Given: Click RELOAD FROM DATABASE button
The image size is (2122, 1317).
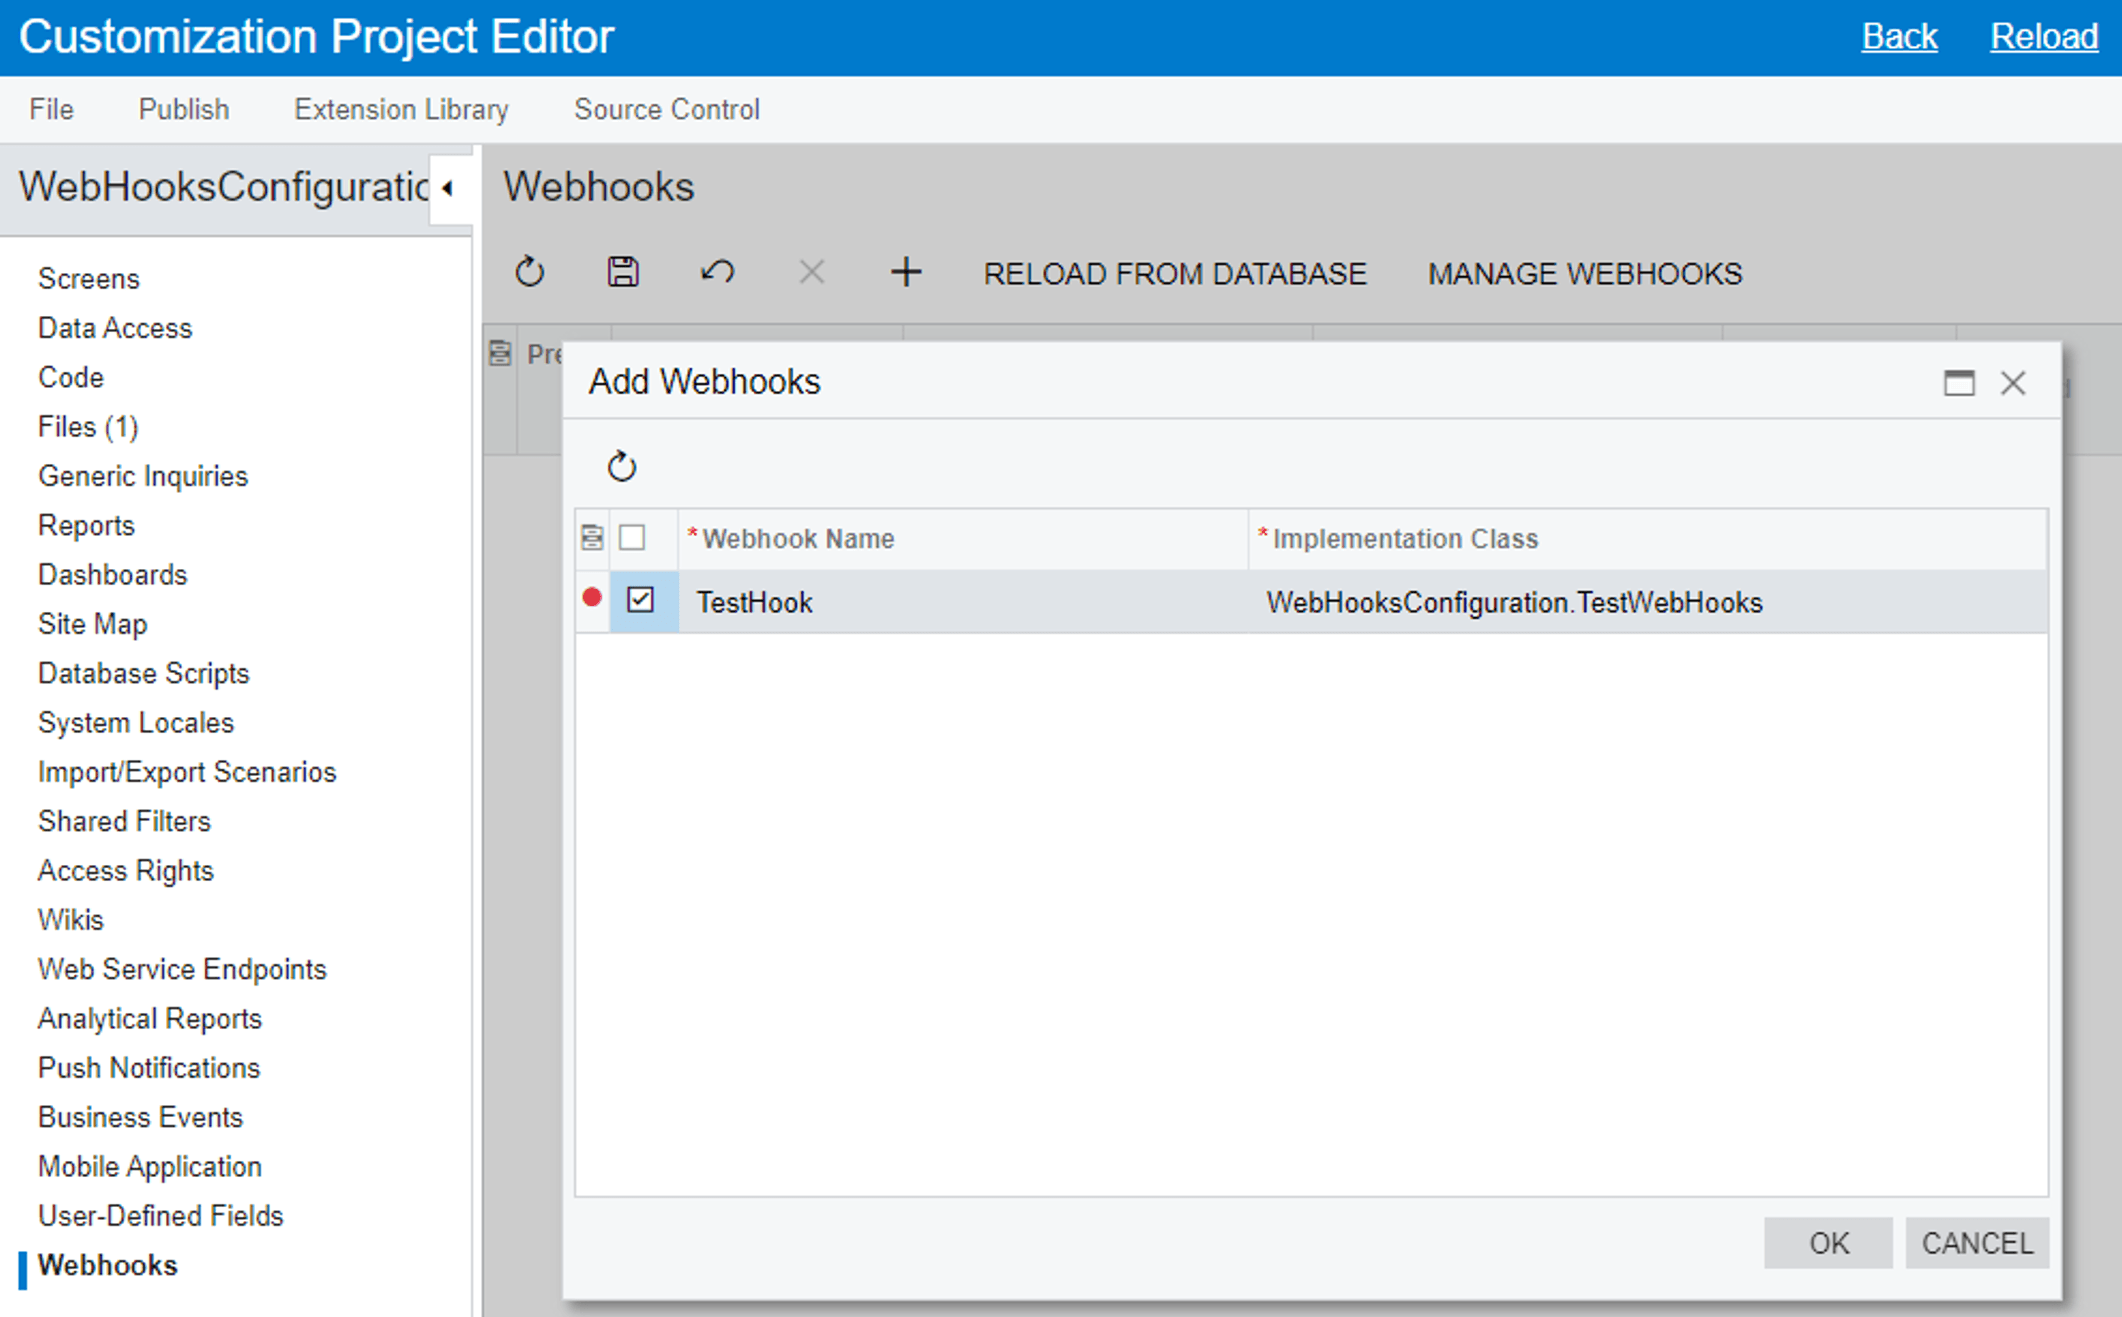Looking at the screenshot, I should [1177, 275].
